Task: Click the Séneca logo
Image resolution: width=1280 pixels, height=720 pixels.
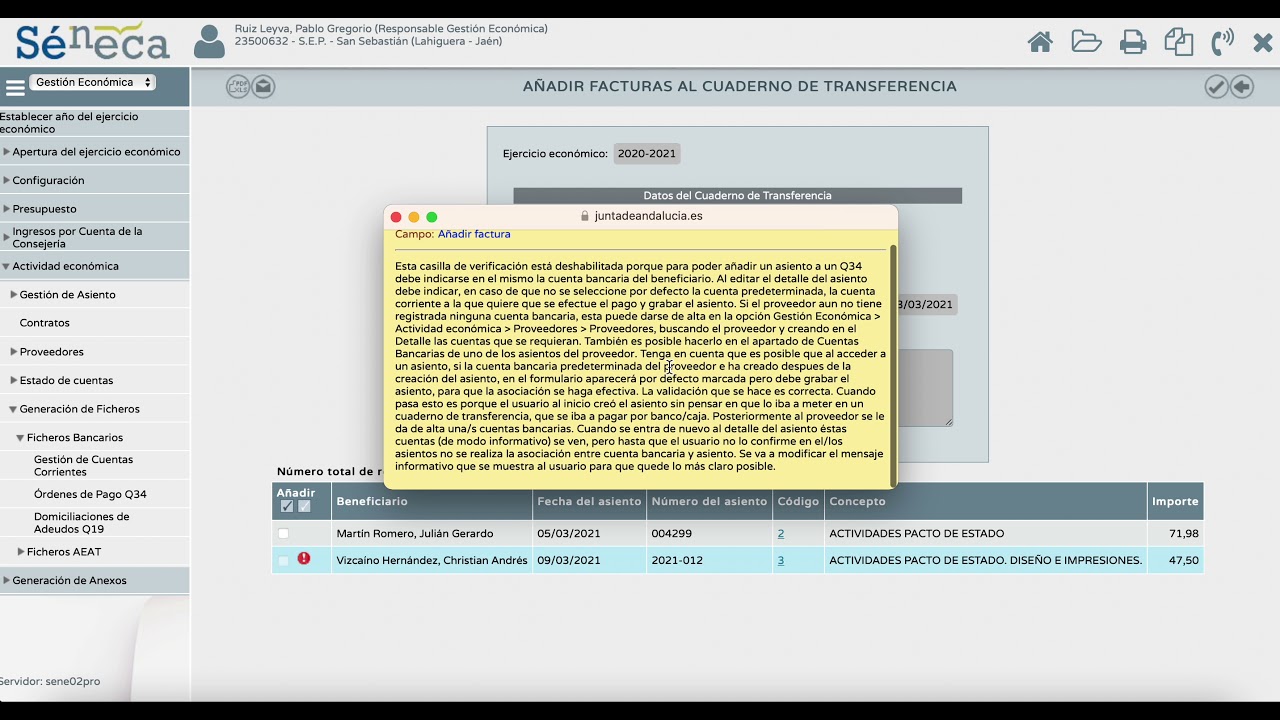Action: tap(92, 41)
